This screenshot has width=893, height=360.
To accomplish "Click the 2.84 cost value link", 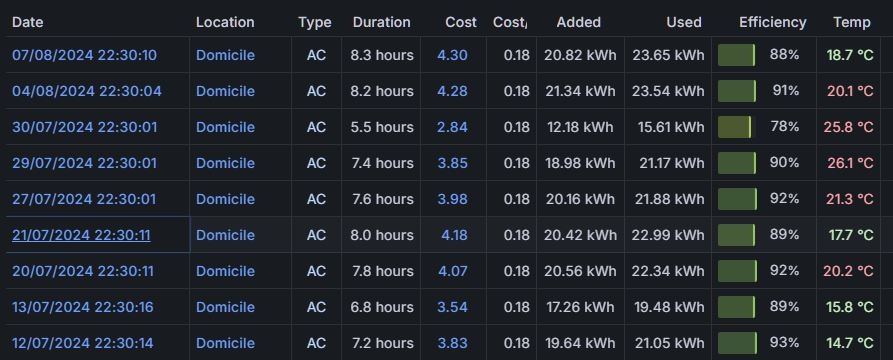I will pos(453,127).
